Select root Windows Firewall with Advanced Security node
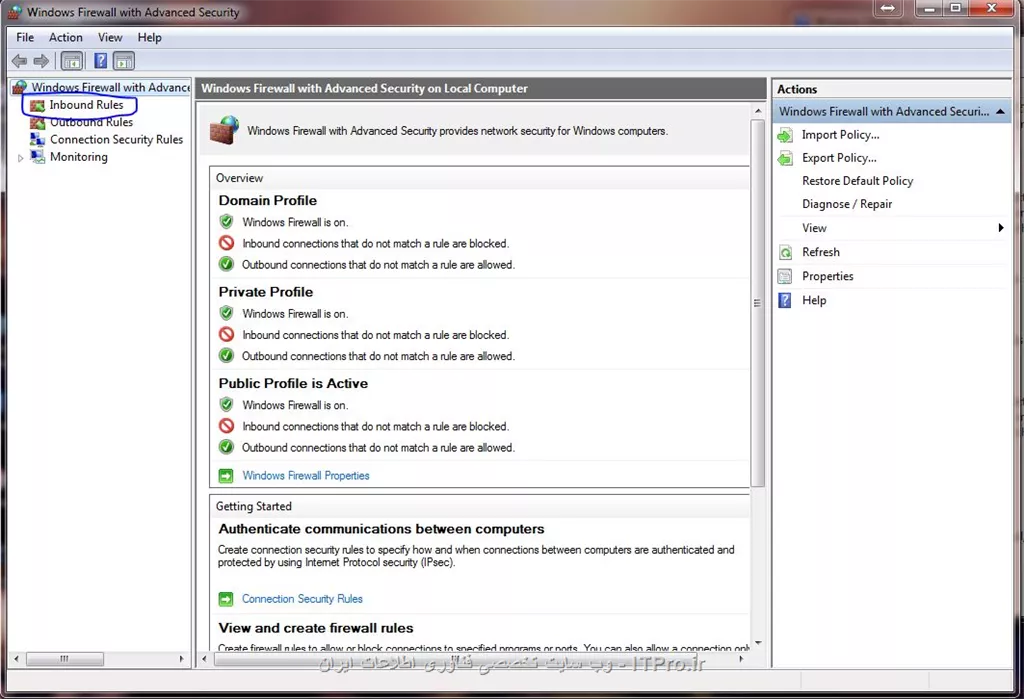The image size is (1024, 699). click(110, 87)
